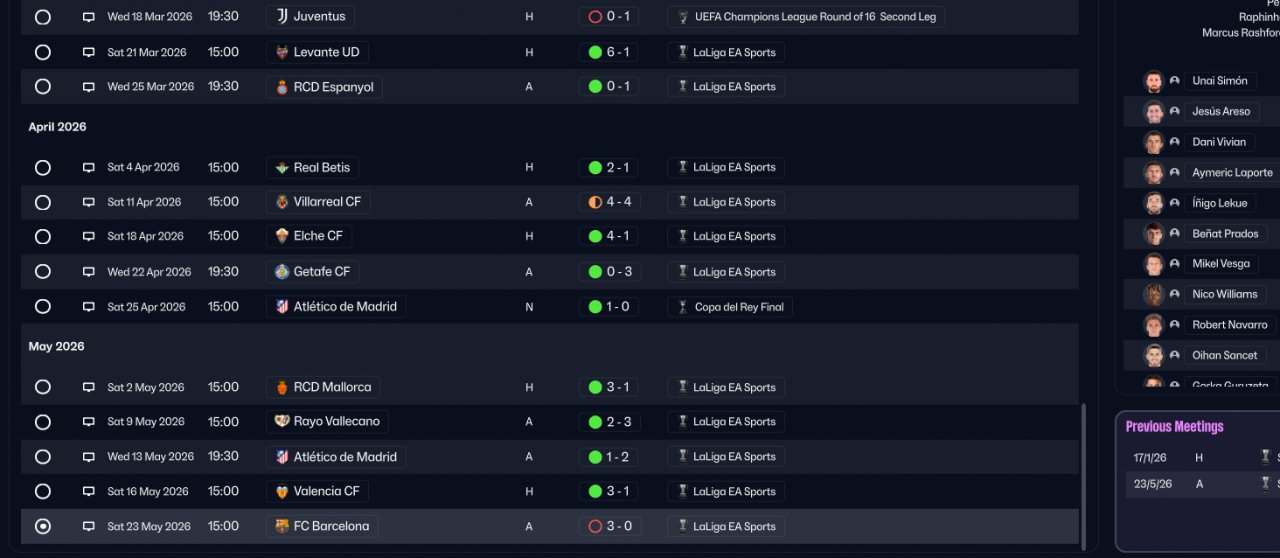Open the Previous Meetings panel header

1174,427
